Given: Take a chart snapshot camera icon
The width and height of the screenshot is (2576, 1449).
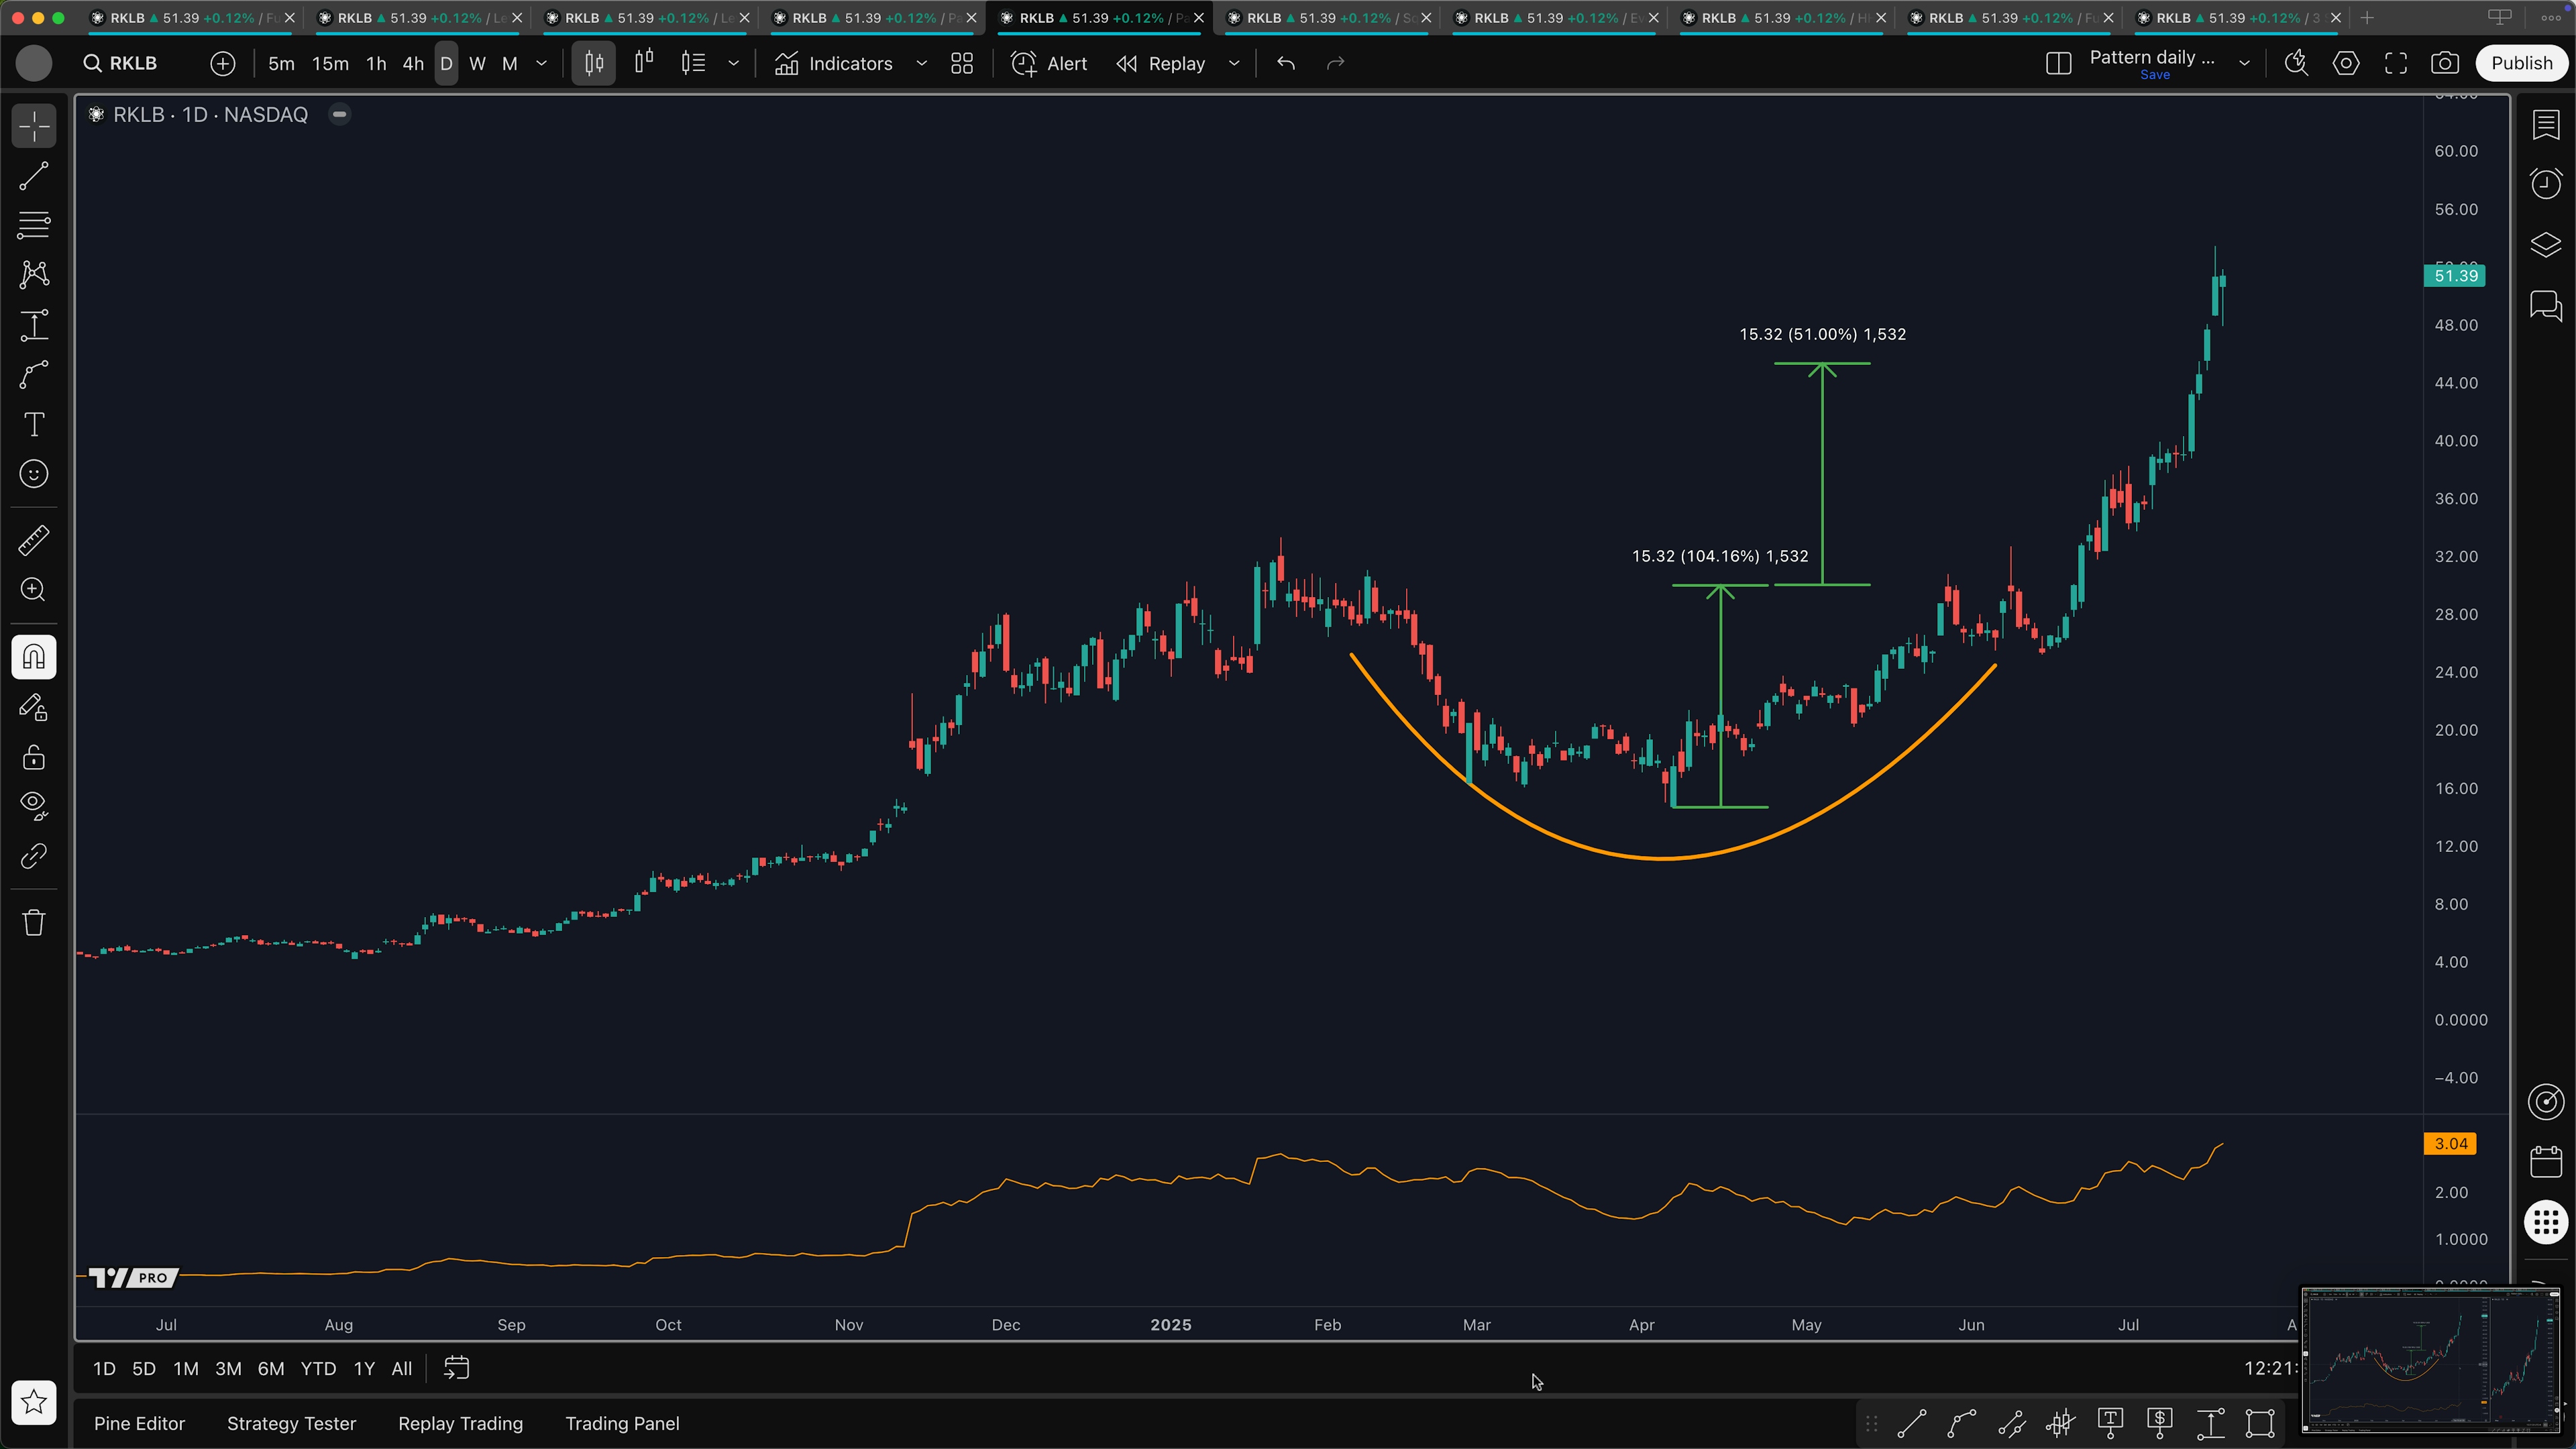Looking at the screenshot, I should tap(2445, 64).
